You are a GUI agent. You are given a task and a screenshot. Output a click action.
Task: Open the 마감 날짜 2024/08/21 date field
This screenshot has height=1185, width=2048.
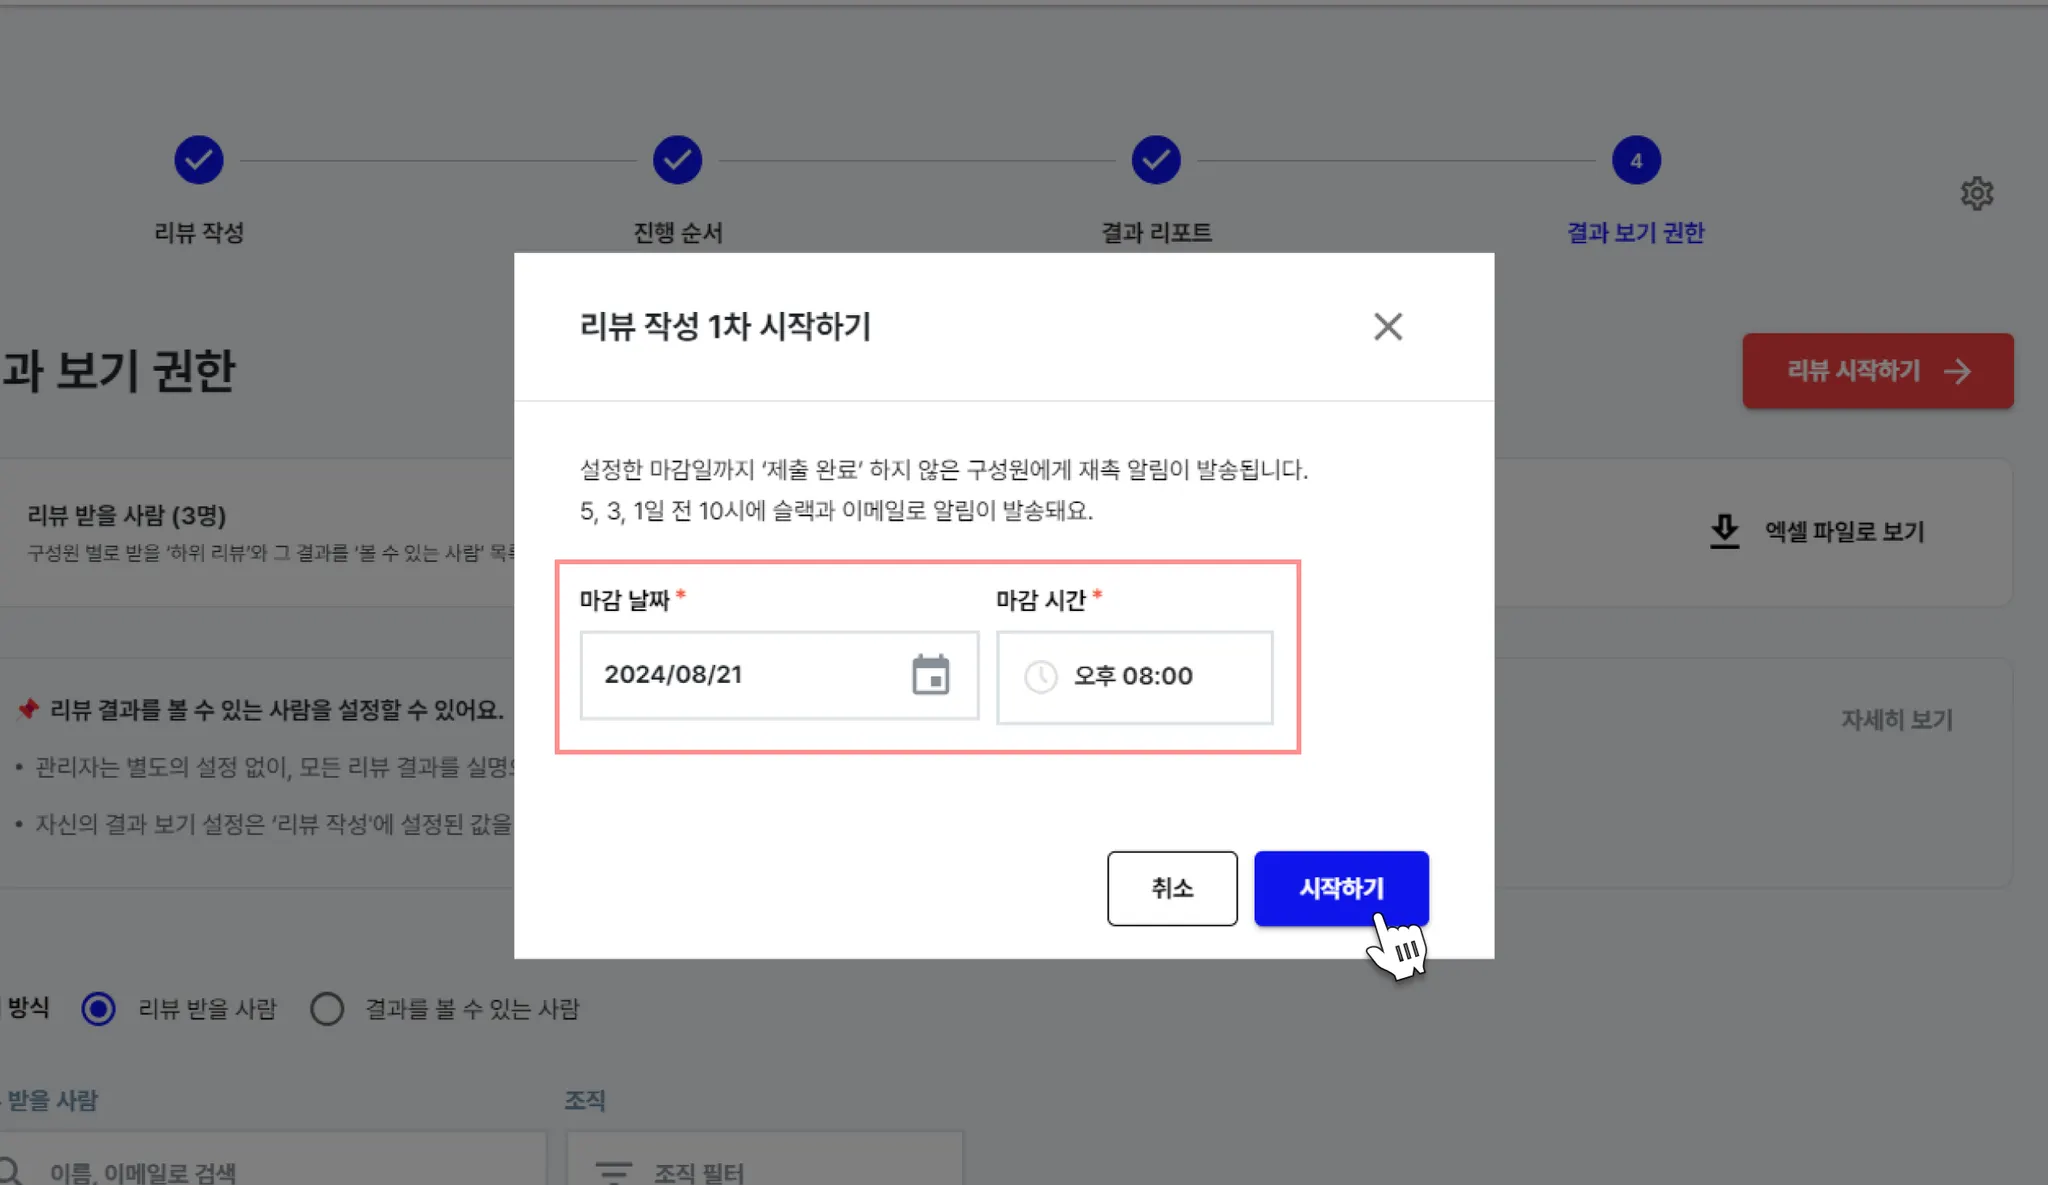(740, 675)
